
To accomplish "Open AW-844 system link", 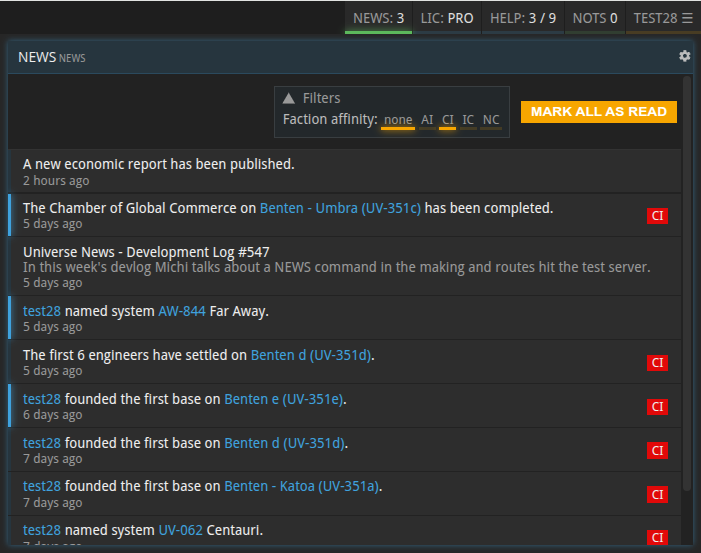I will (x=182, y=311).
